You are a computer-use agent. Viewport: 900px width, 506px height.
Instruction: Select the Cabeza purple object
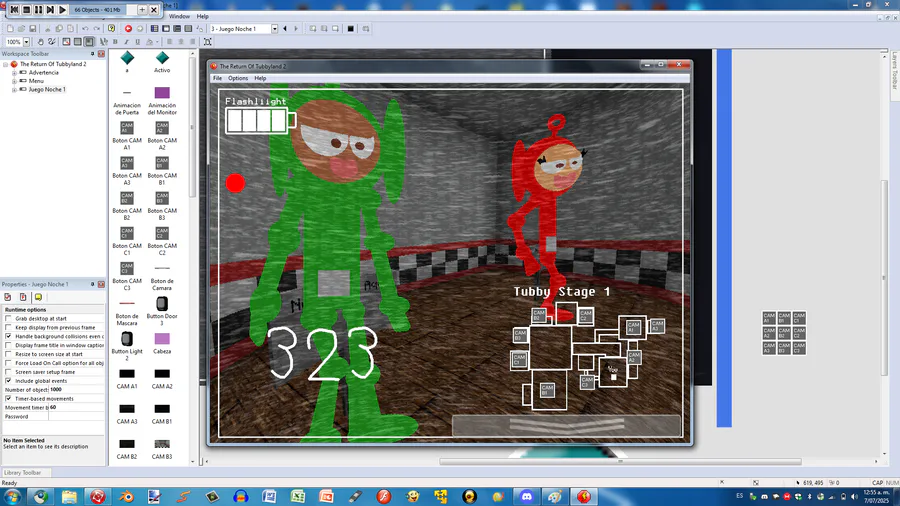point(162,342)
